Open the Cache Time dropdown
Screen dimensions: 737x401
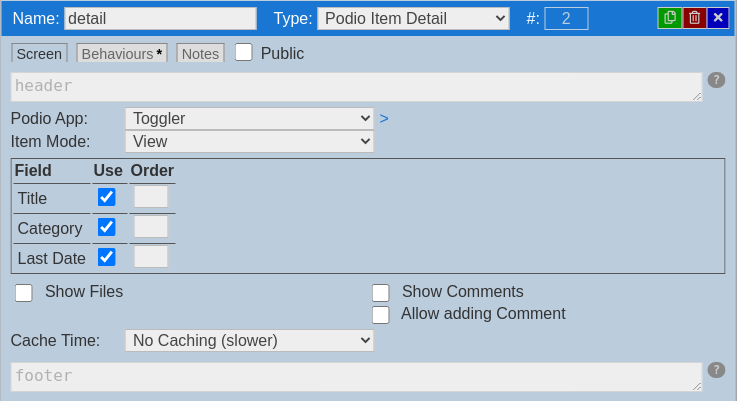tap(249, 340)
